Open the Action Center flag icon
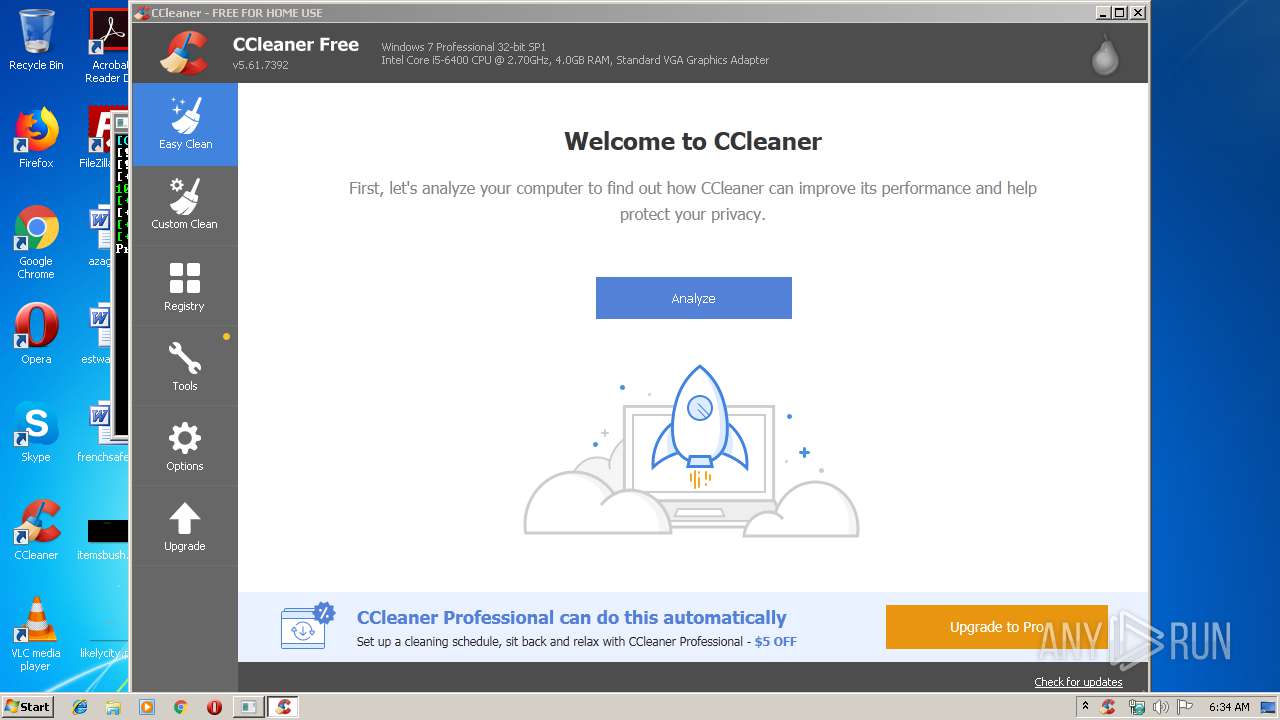 point(1184,707)
